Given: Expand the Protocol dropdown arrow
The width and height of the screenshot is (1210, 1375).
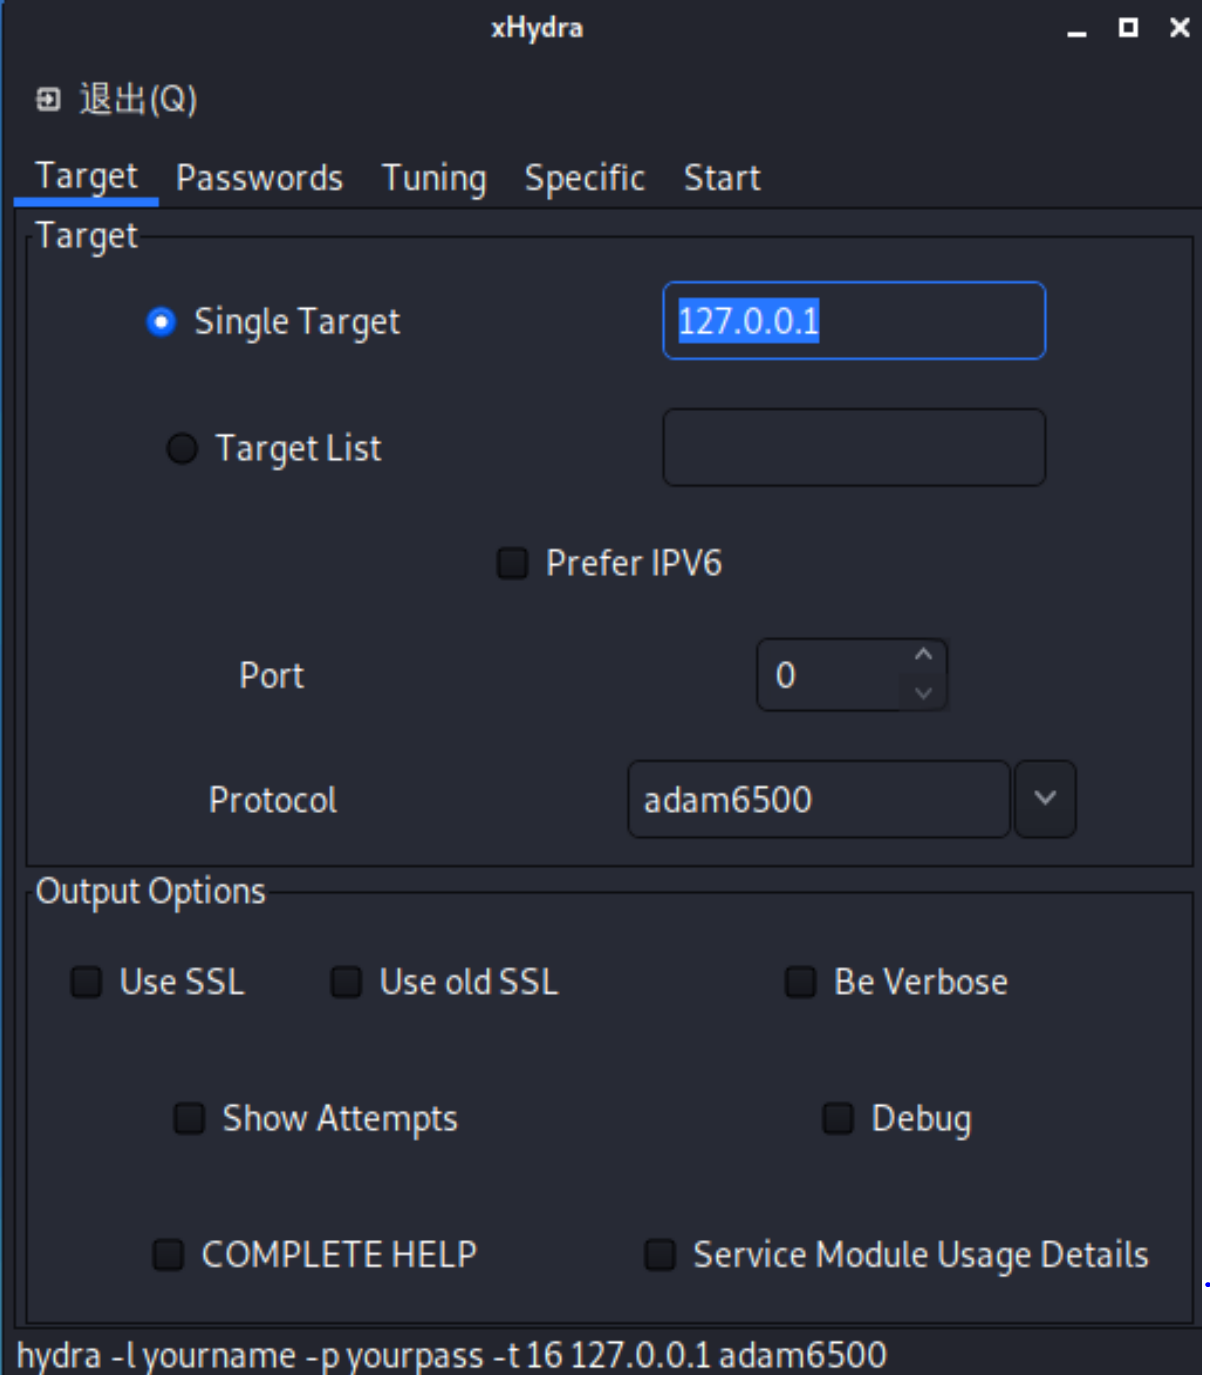Looking at the screenshot, I should pos(1045,799).
